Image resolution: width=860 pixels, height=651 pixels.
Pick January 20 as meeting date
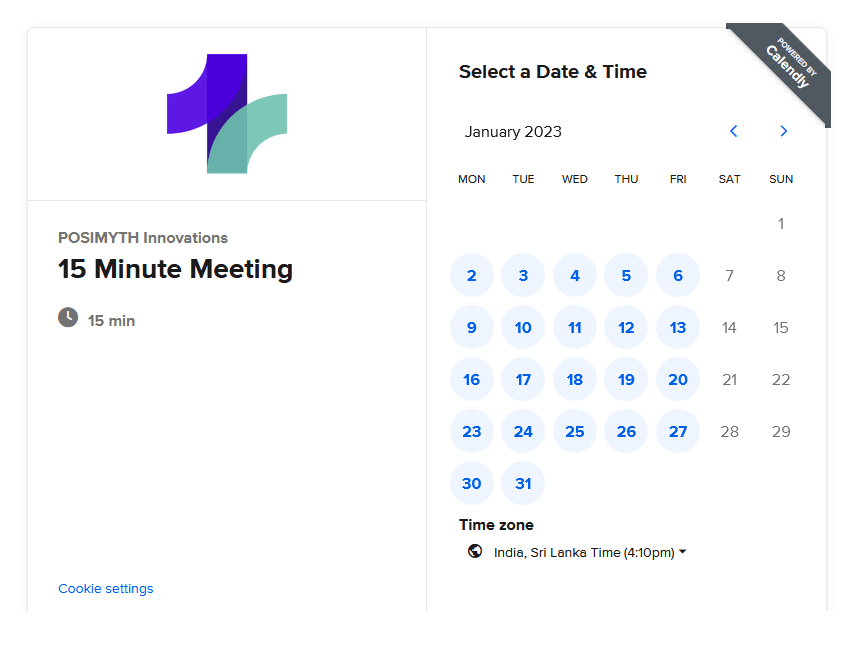click(678, 379)
